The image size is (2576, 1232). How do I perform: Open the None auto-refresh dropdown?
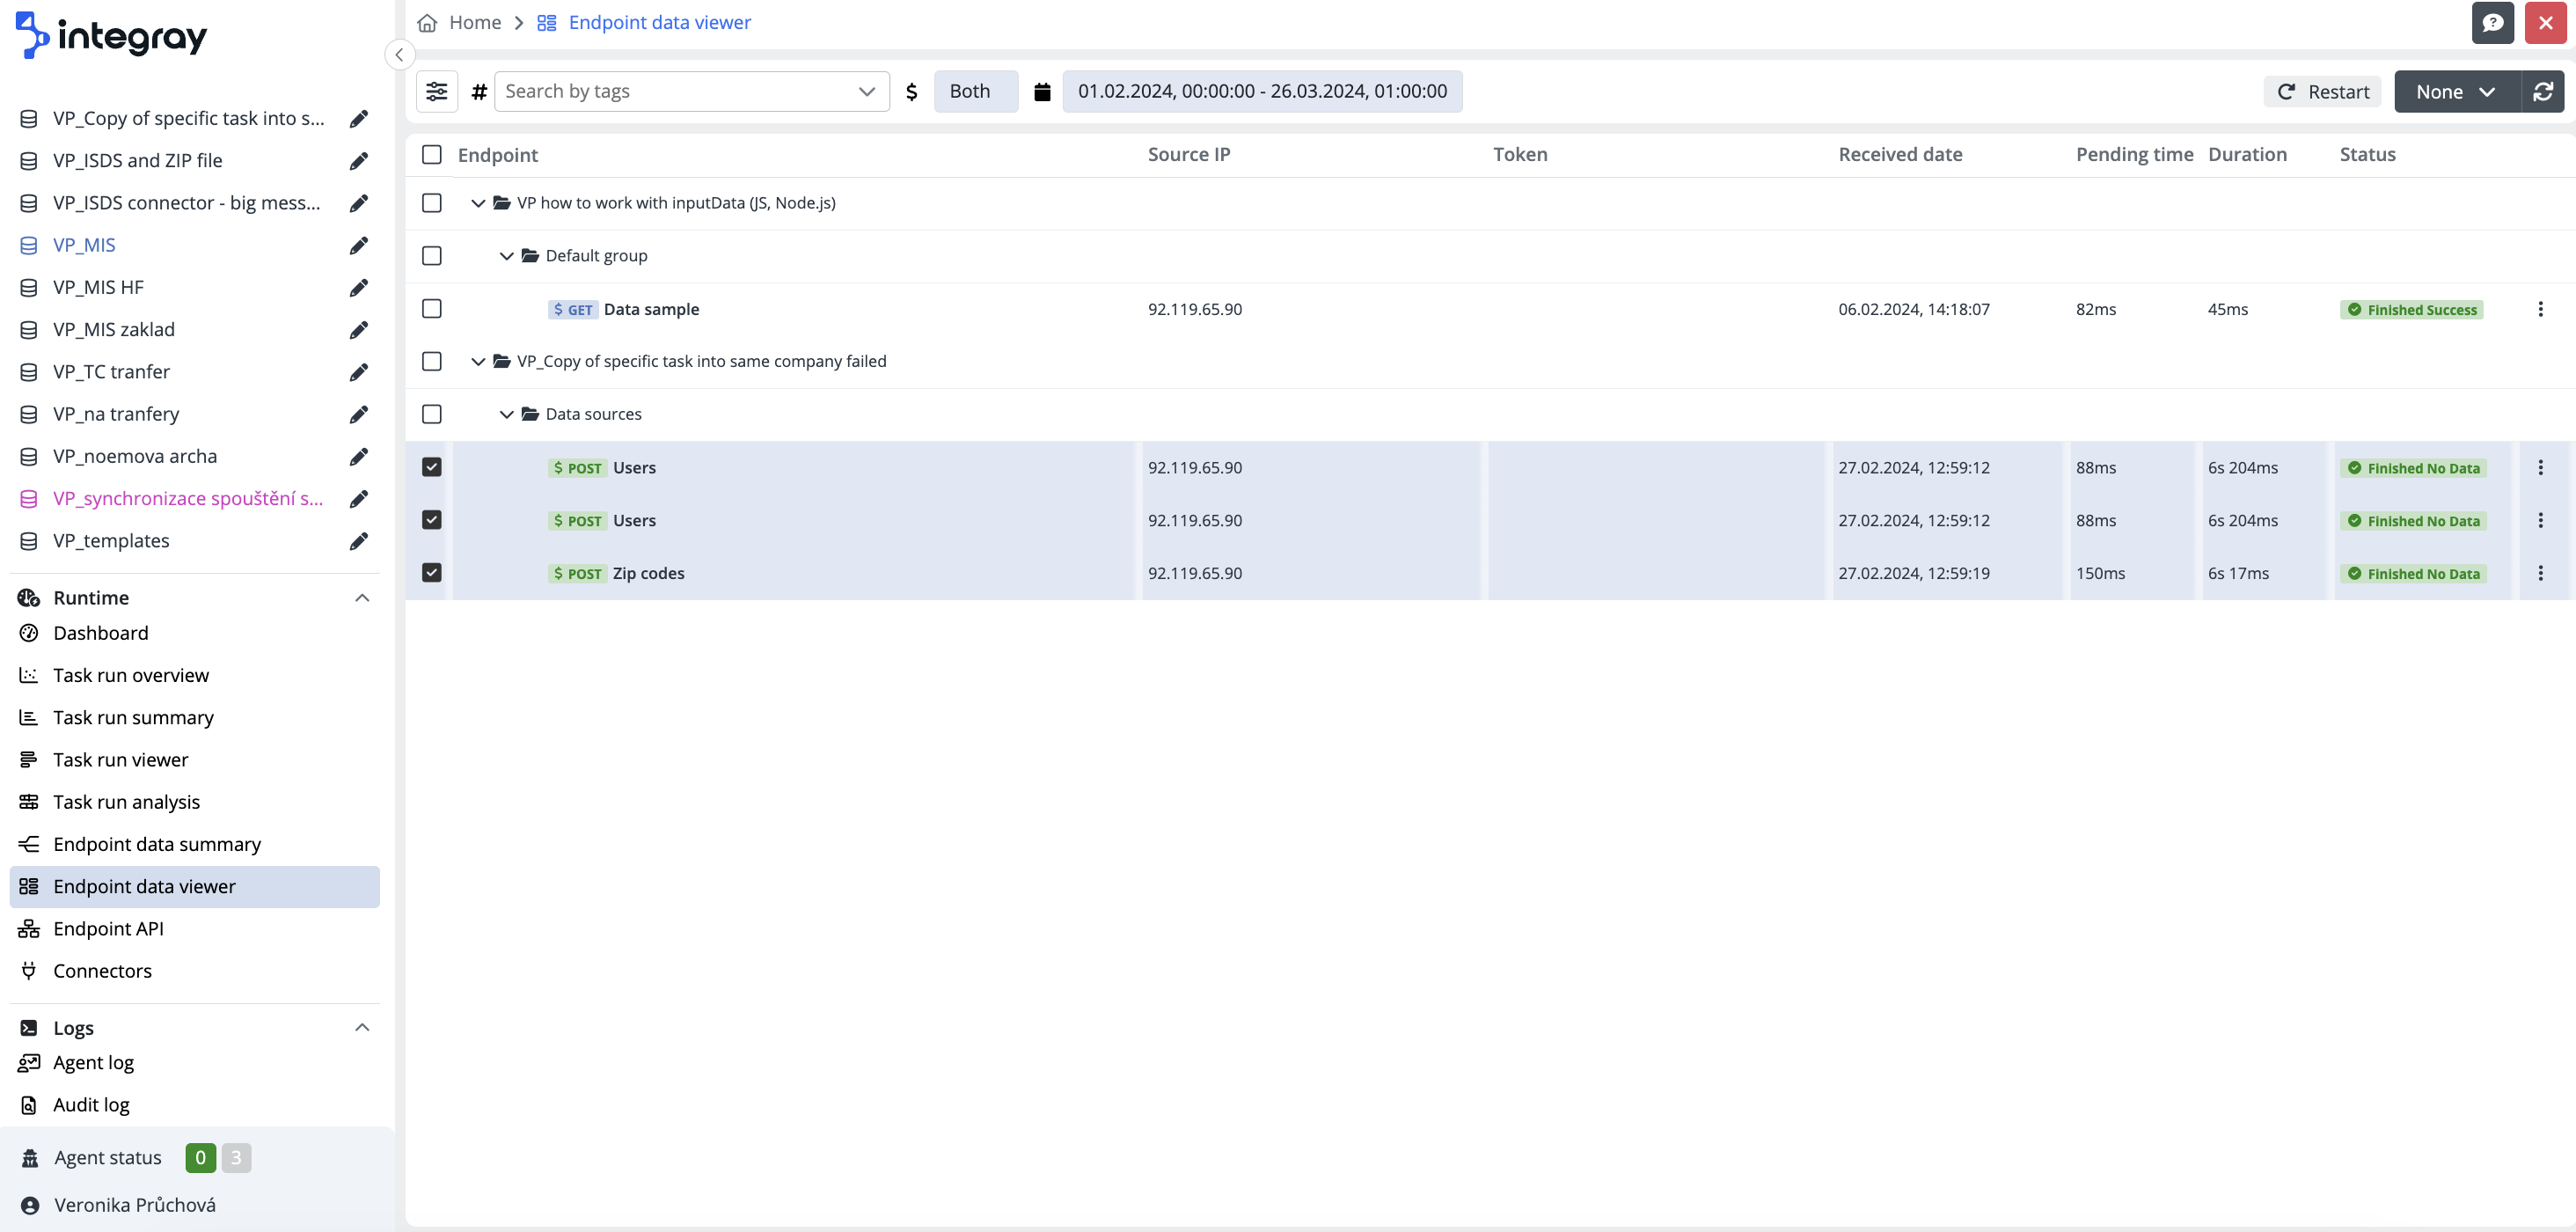pyautogui.click(x=2456, y=91)
